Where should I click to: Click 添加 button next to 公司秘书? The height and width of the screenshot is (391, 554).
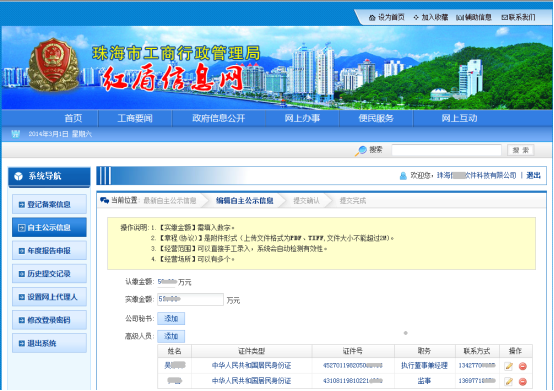pyautogui.click(x=171, y=318)
